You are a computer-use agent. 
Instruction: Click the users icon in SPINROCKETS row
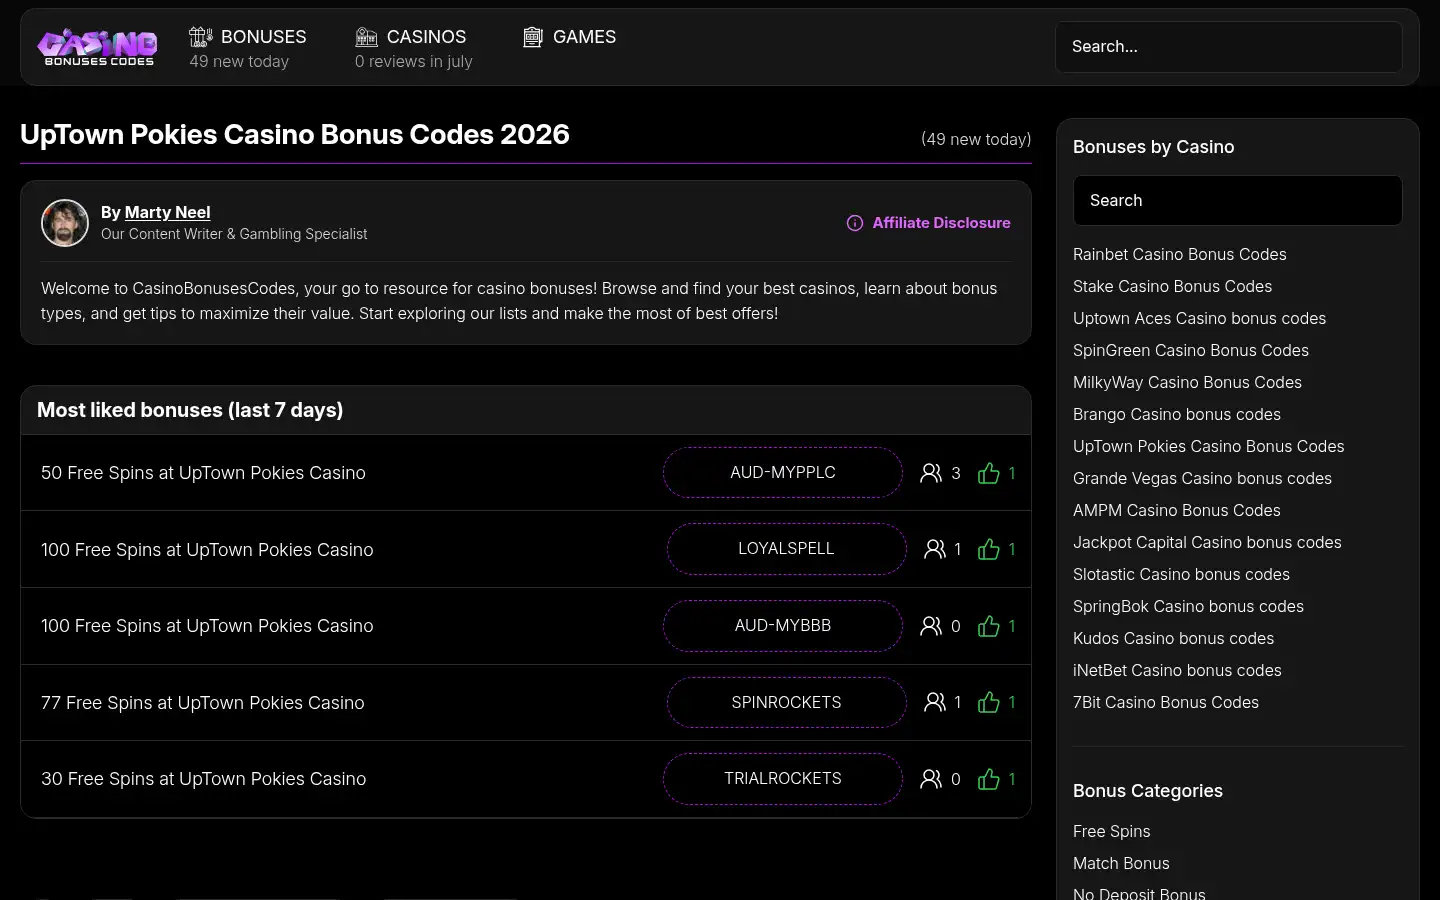pos(935,702)
